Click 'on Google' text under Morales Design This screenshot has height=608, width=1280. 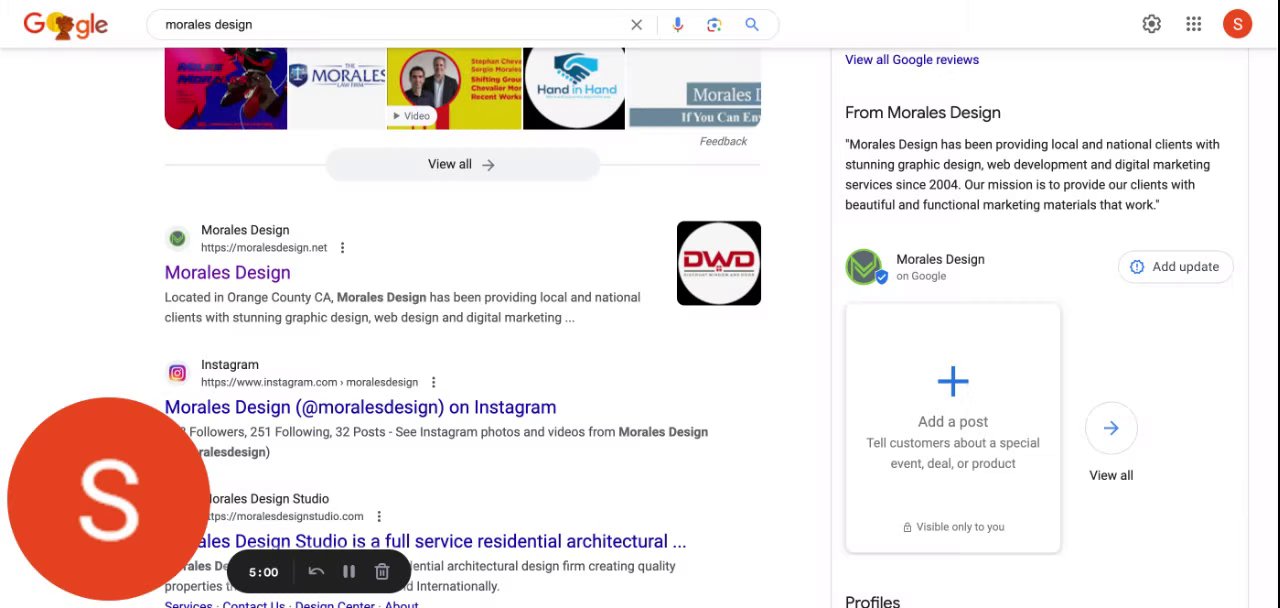click(x=921, y=277)
